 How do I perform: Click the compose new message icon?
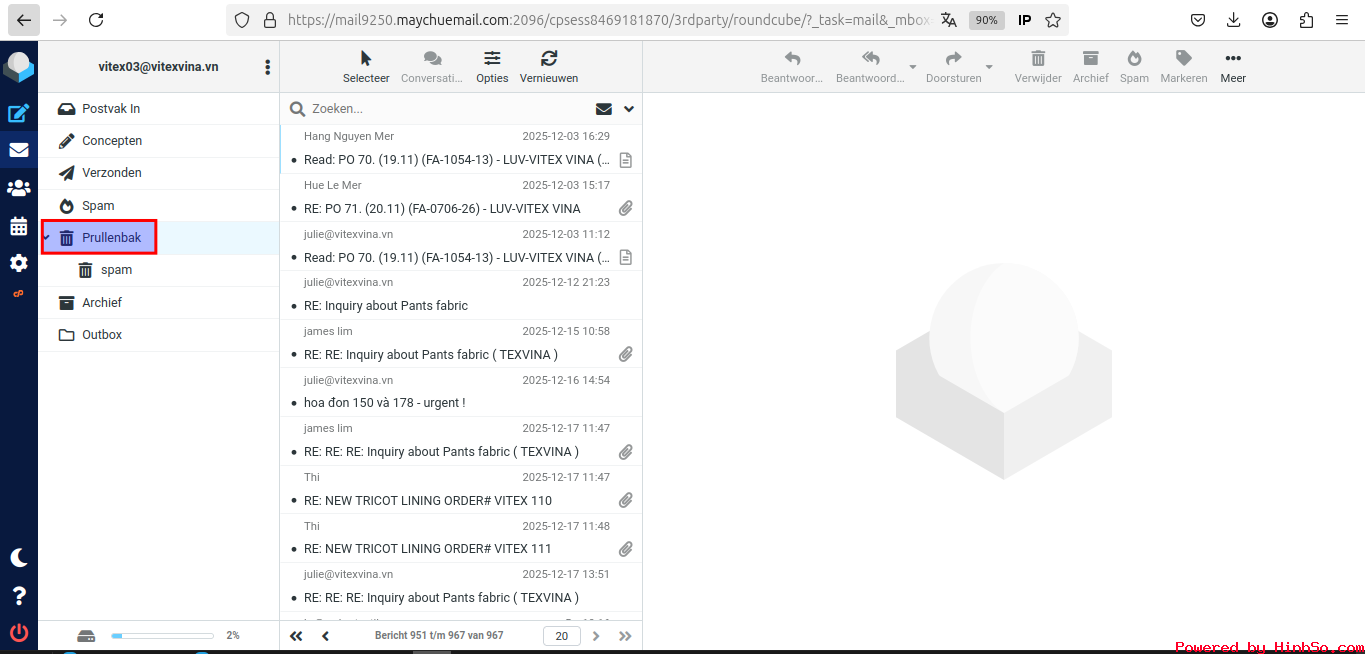click(x=18, y=113)
